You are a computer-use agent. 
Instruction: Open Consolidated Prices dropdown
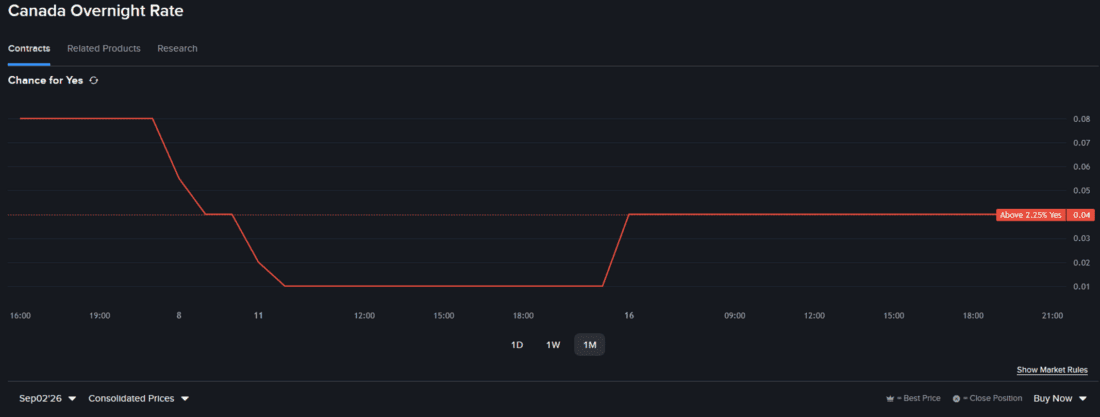point(138,399)
